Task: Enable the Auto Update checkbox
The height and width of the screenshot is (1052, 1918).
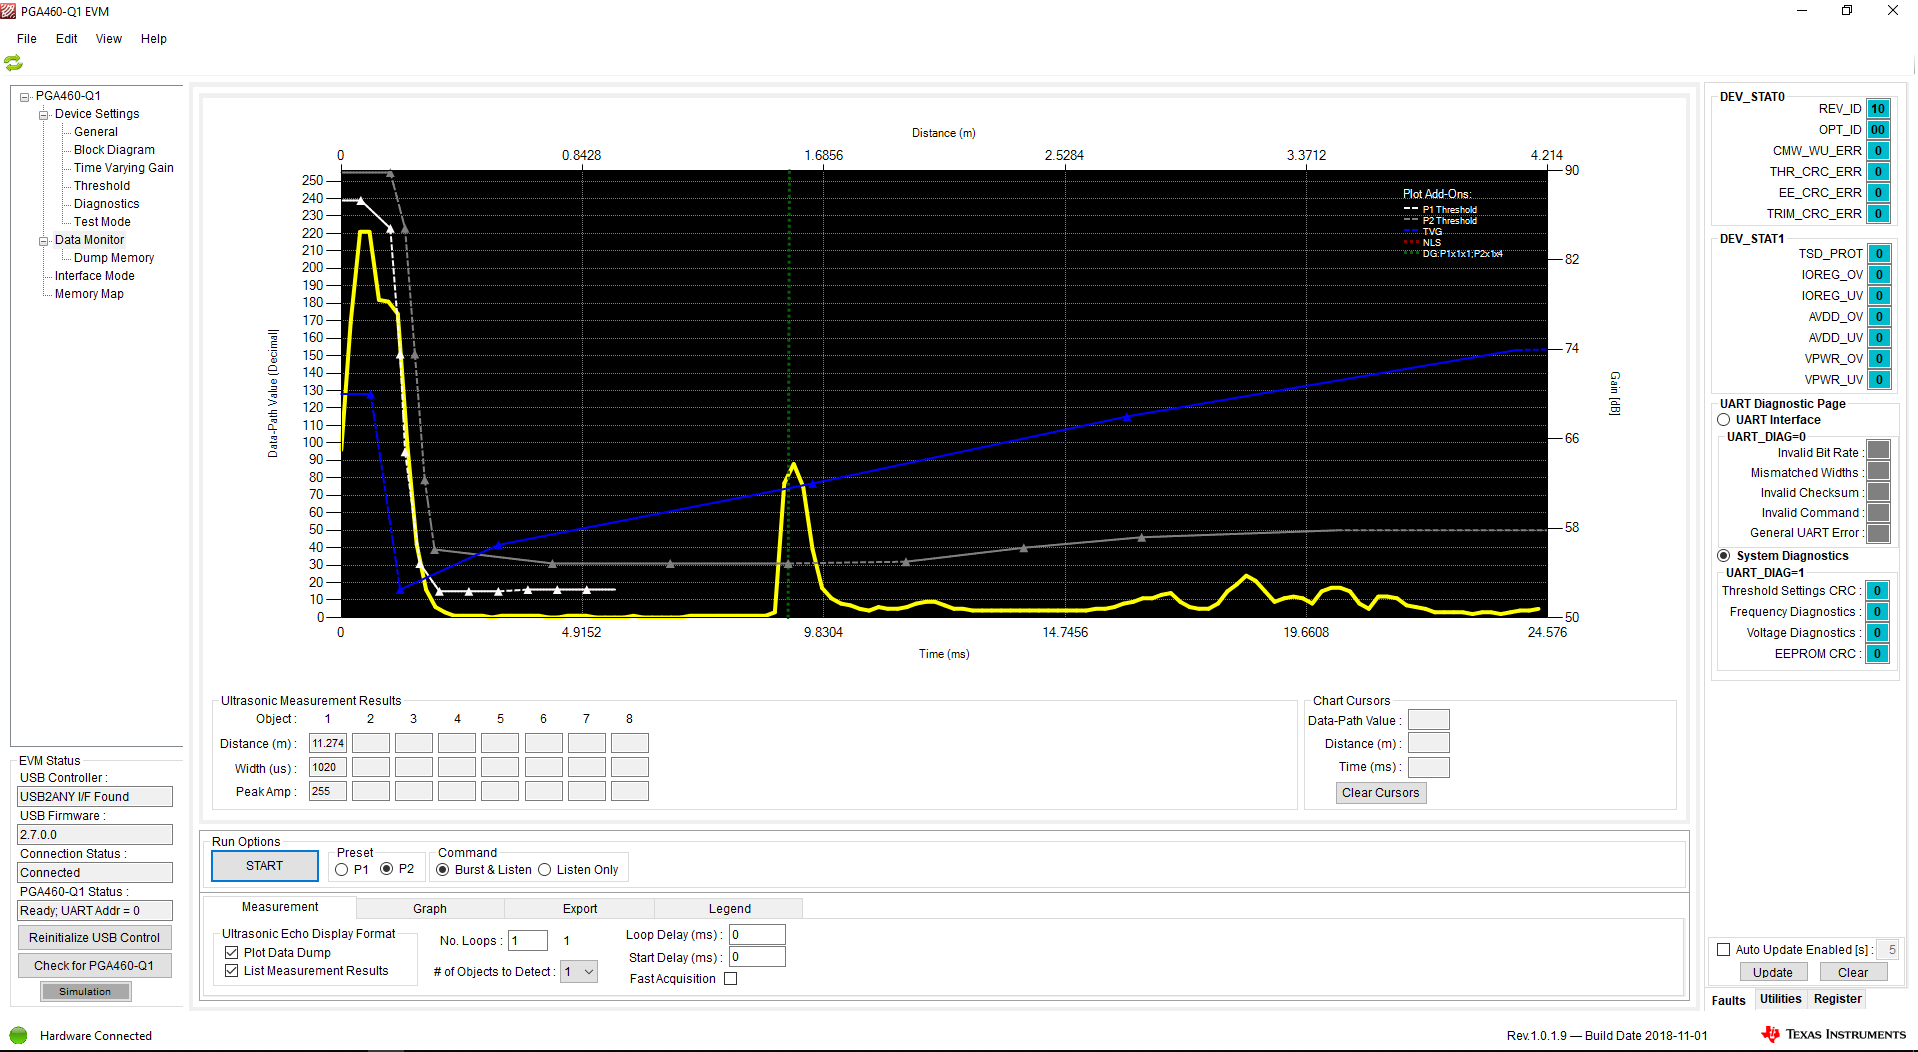Action: click(x=1723, y=950)
